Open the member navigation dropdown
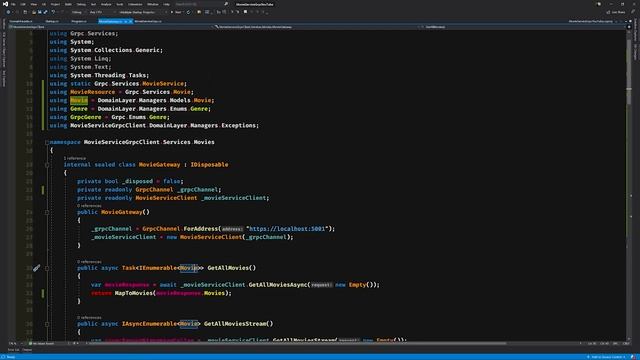 point(522,27)
